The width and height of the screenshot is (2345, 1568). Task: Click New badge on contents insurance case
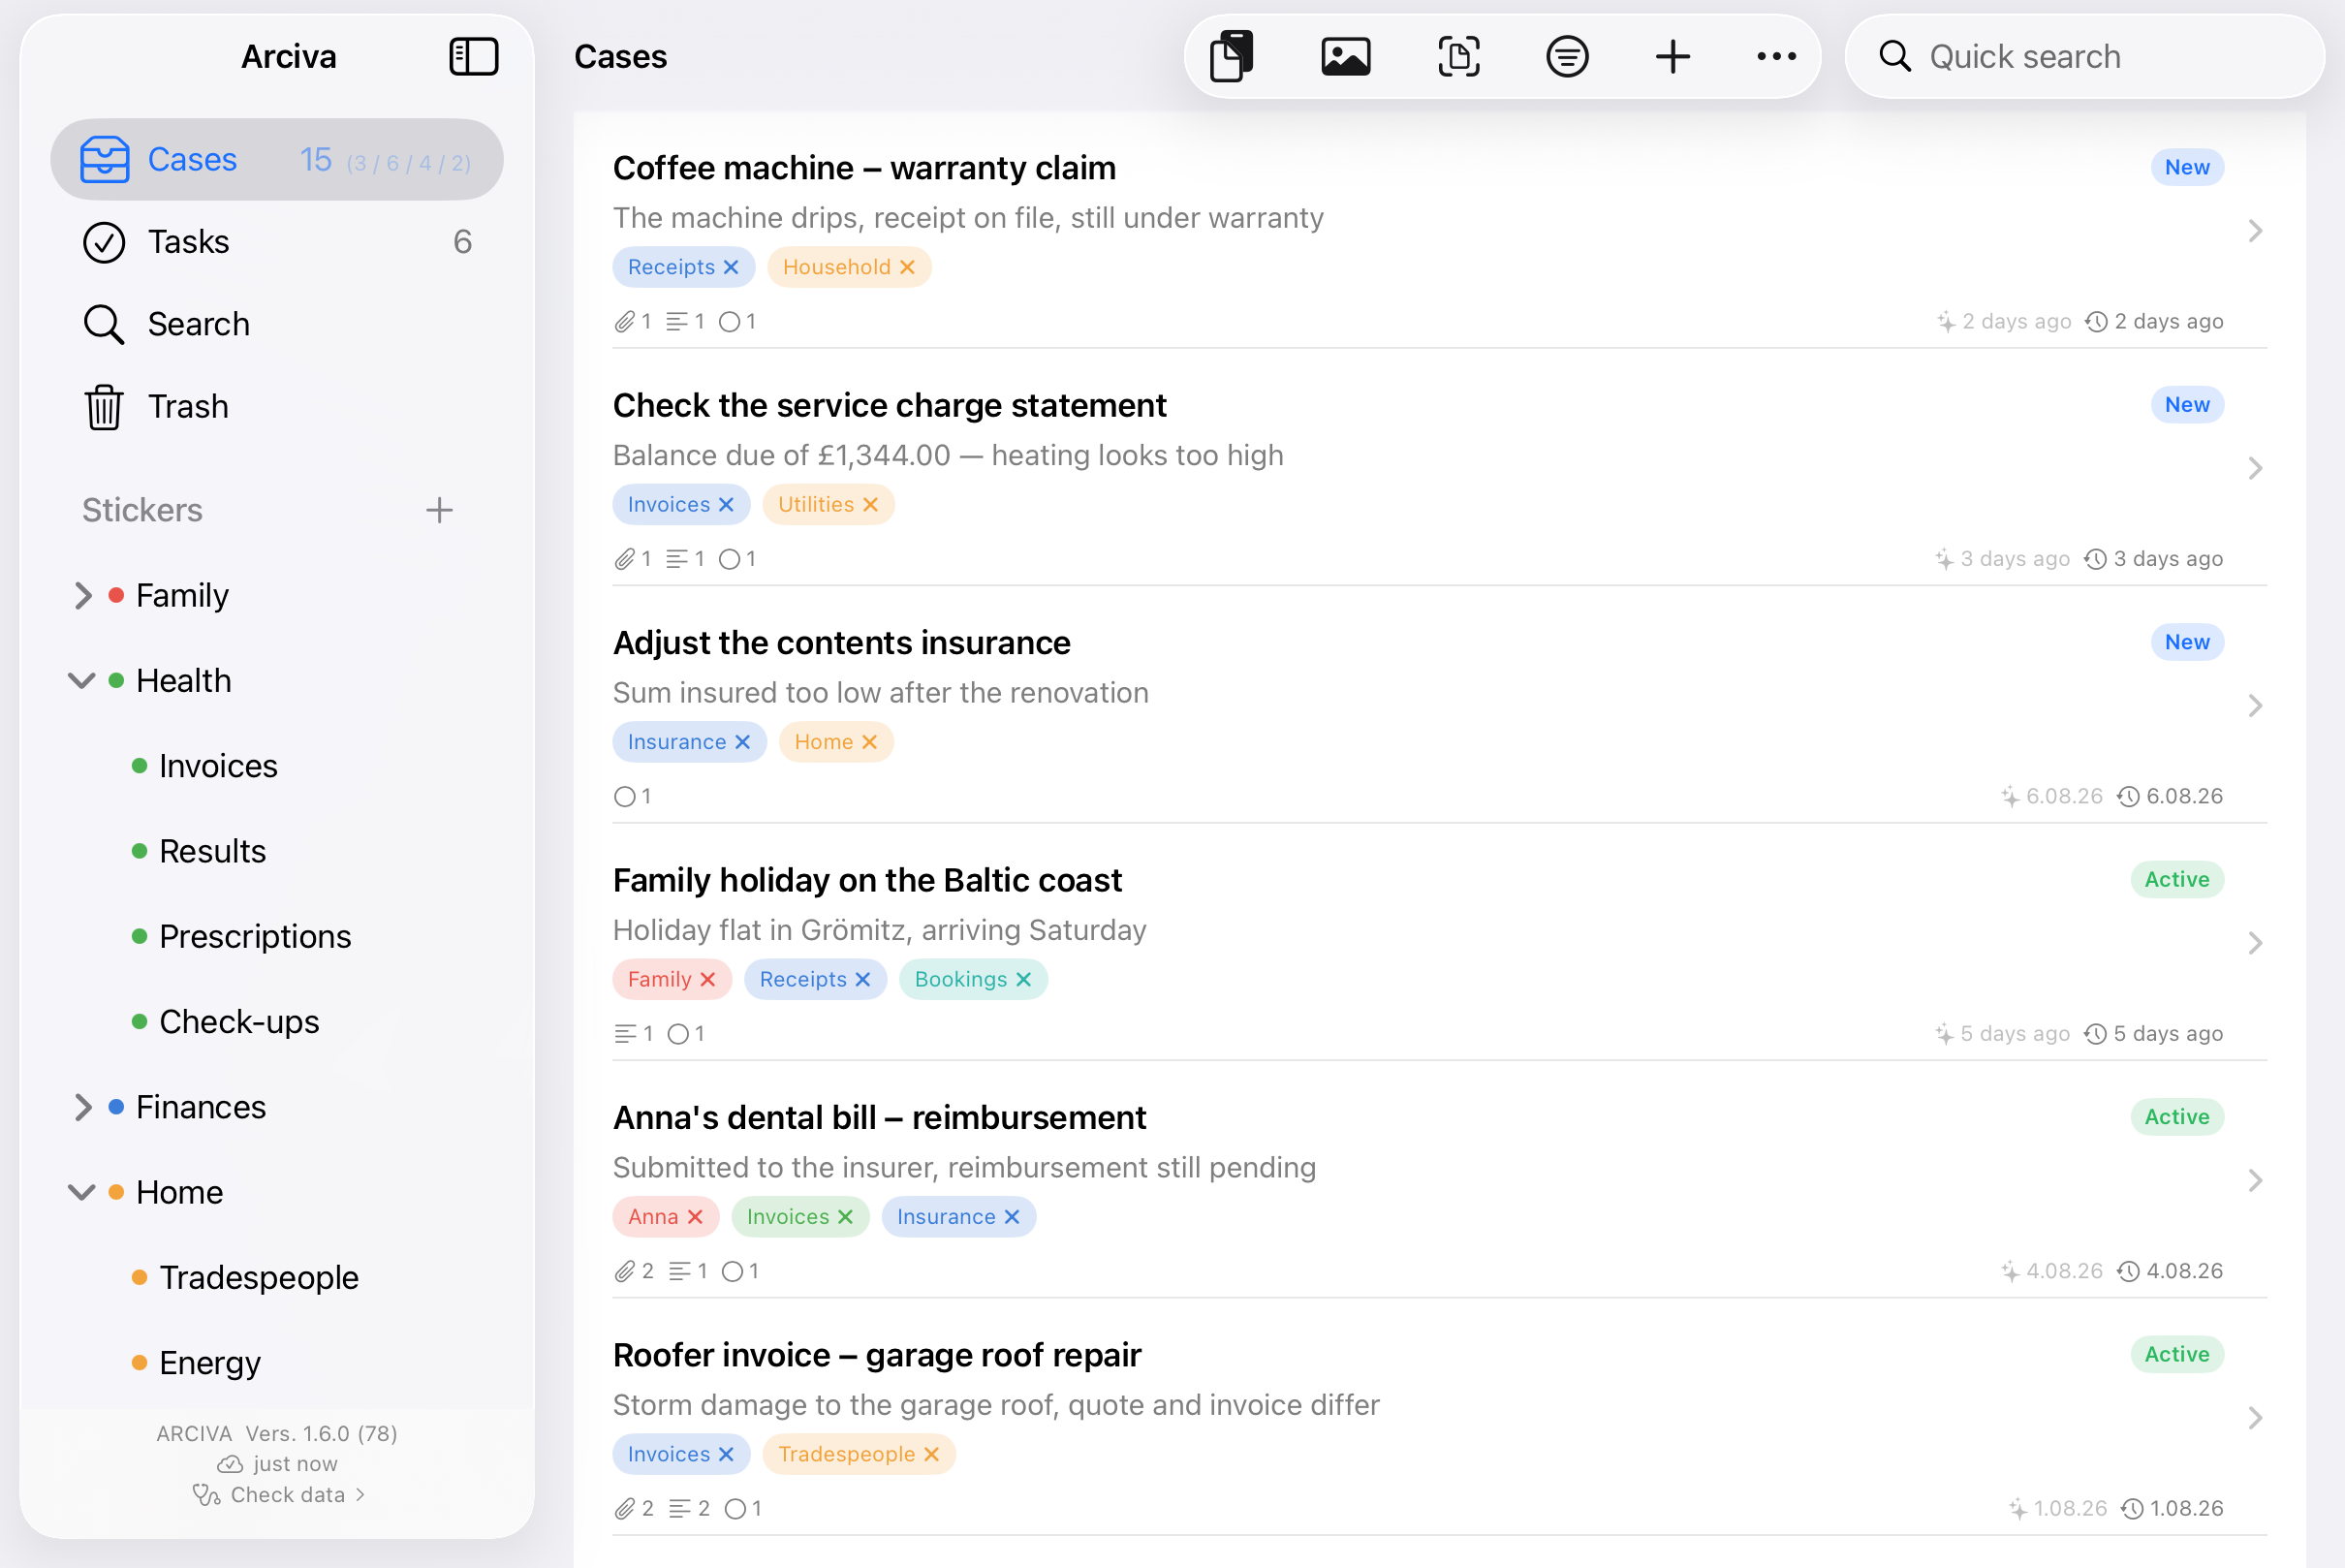(2187, 642)
